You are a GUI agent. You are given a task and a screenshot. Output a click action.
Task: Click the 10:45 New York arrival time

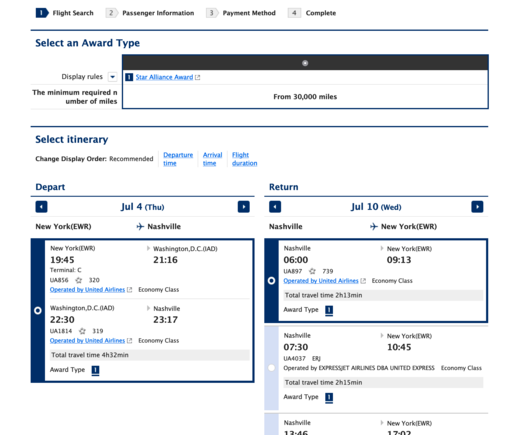(399, 347)
